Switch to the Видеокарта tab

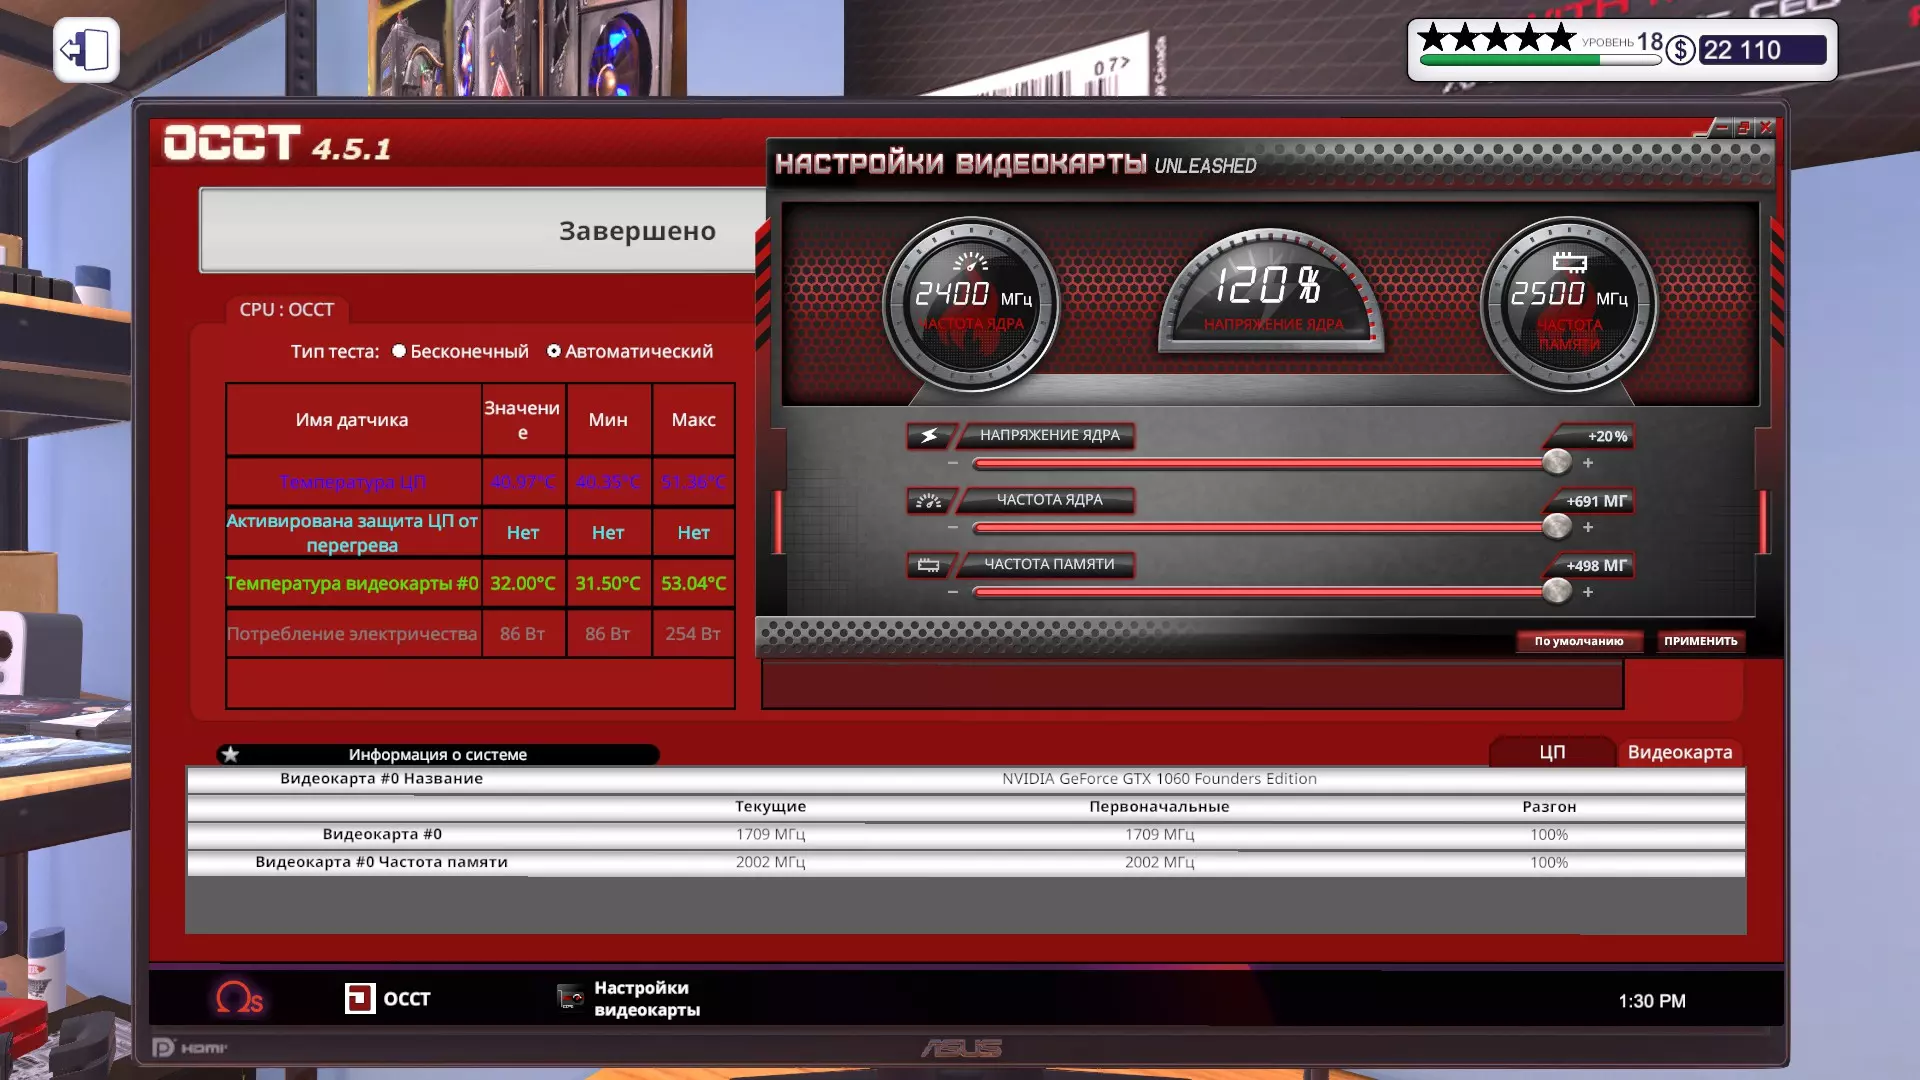tap(1679, 752)
